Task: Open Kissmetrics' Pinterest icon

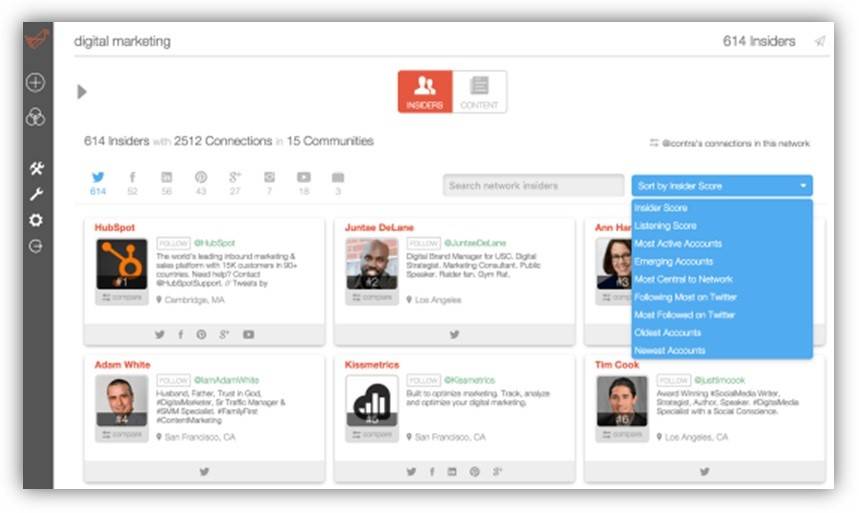Action: click(x=474, y=471)
